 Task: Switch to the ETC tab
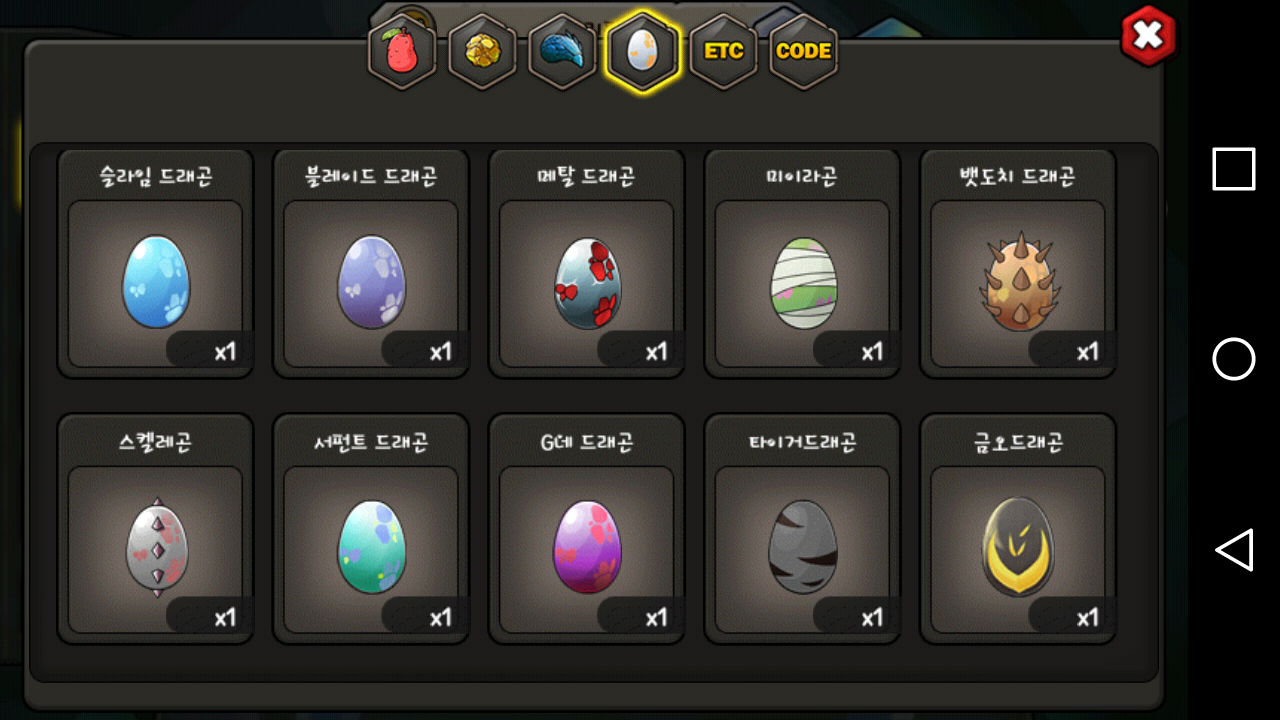click(x=723, y=51)
